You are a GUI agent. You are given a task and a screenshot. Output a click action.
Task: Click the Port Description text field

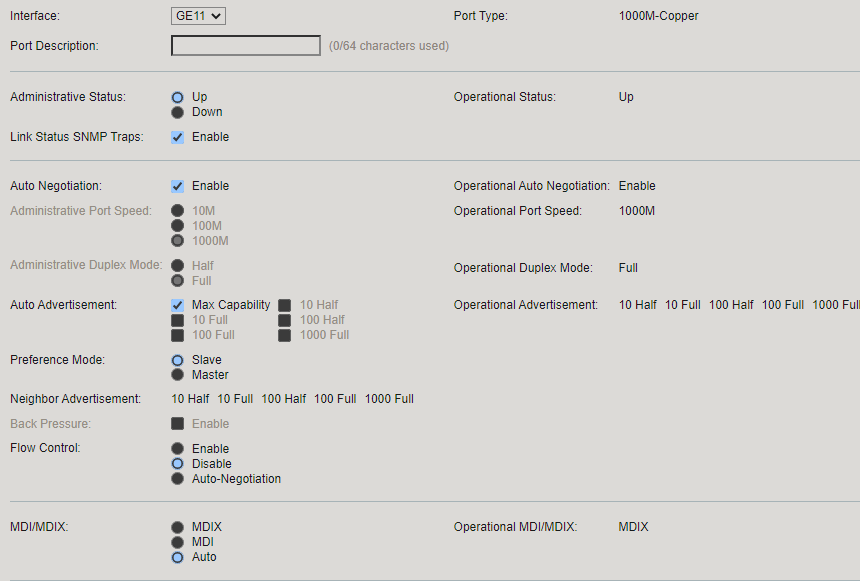tap(246, 46)
